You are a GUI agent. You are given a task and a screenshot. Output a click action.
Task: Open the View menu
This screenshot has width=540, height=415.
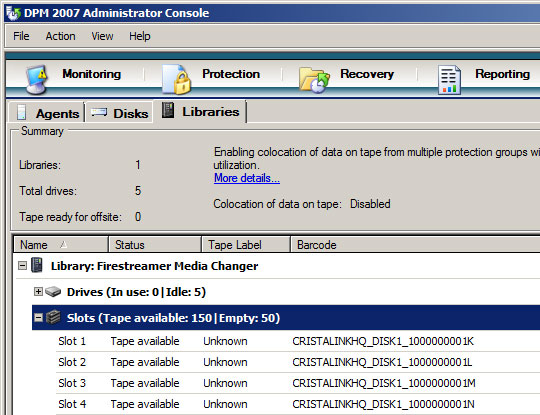coord(102,36)
